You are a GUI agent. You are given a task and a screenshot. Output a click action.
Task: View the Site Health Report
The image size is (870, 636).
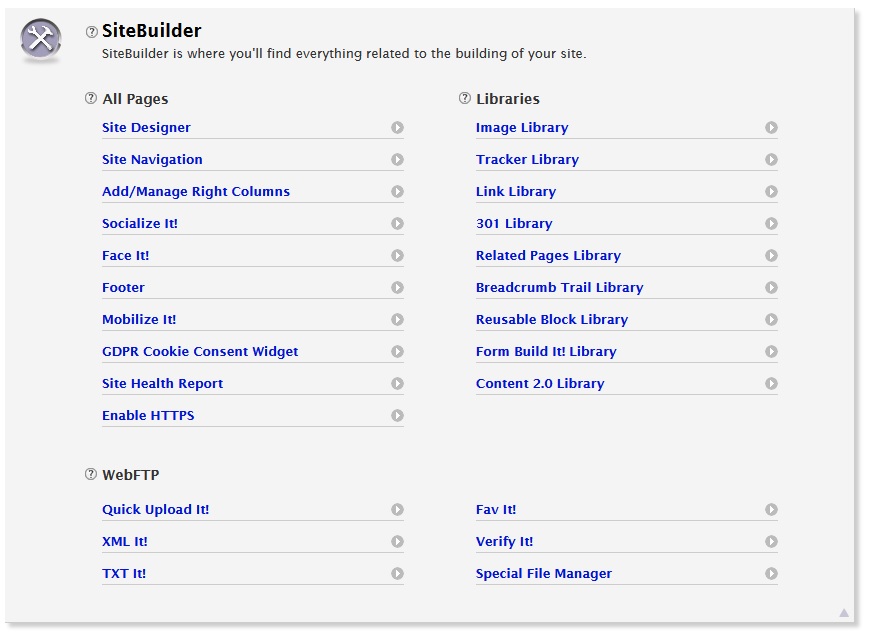point(162,384)
